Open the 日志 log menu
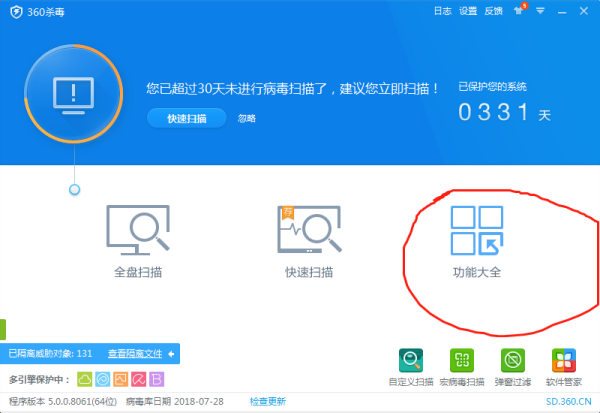Viewport: 600px width, 413px height. 443,11
